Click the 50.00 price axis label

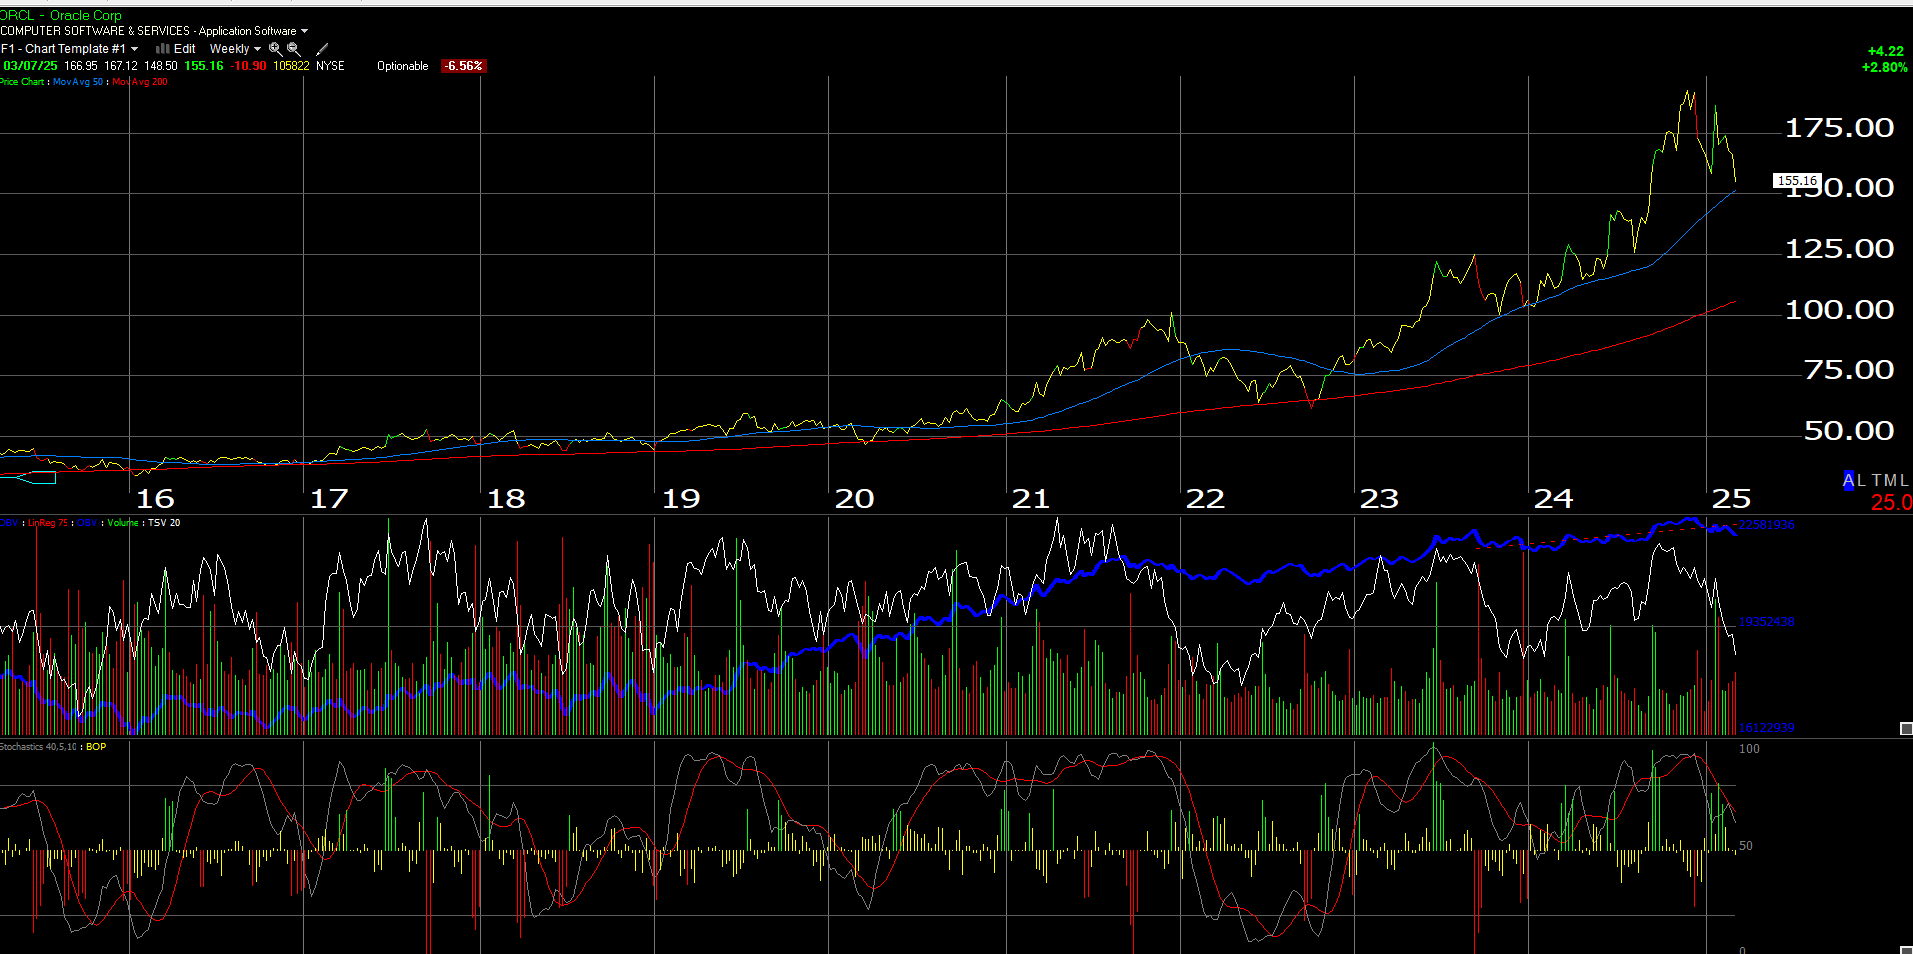click(x=1849, y=431)
